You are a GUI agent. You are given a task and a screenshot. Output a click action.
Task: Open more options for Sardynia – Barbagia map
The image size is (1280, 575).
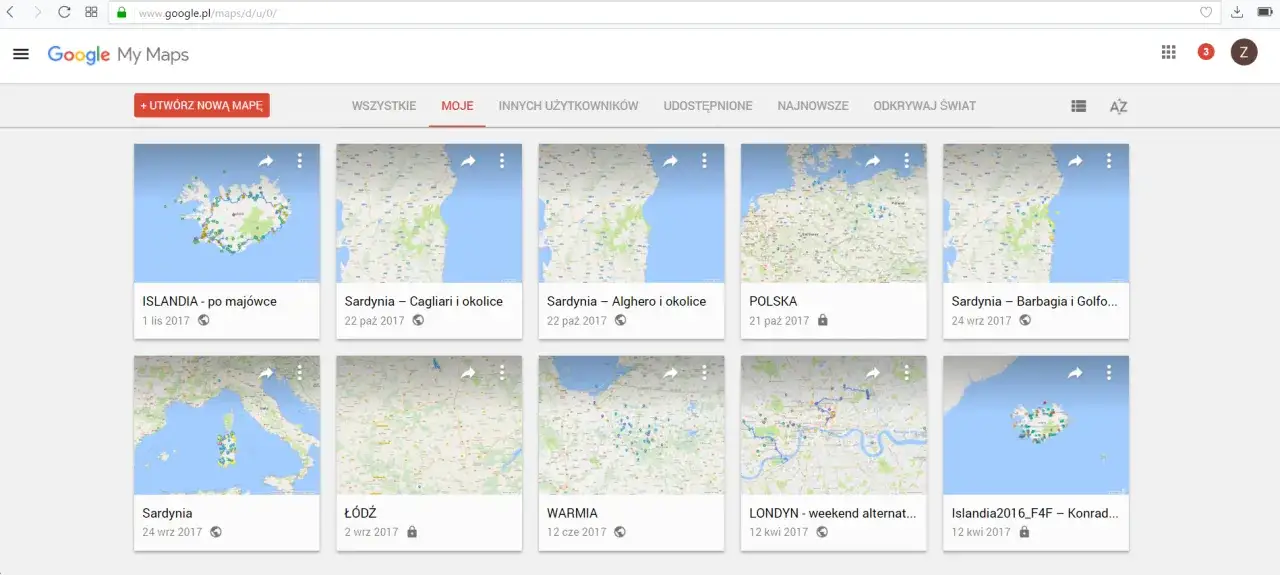tap(1109, 161)
